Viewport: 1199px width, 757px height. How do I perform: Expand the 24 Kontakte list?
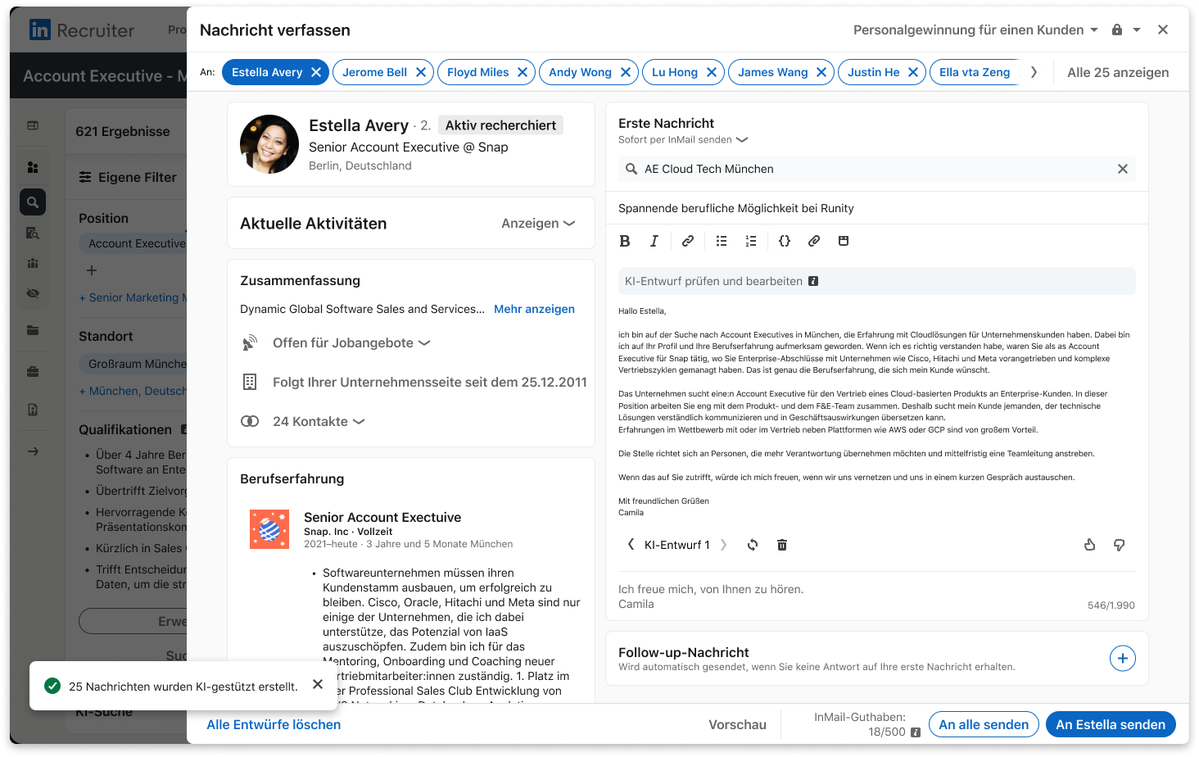[x=318, y=421]
